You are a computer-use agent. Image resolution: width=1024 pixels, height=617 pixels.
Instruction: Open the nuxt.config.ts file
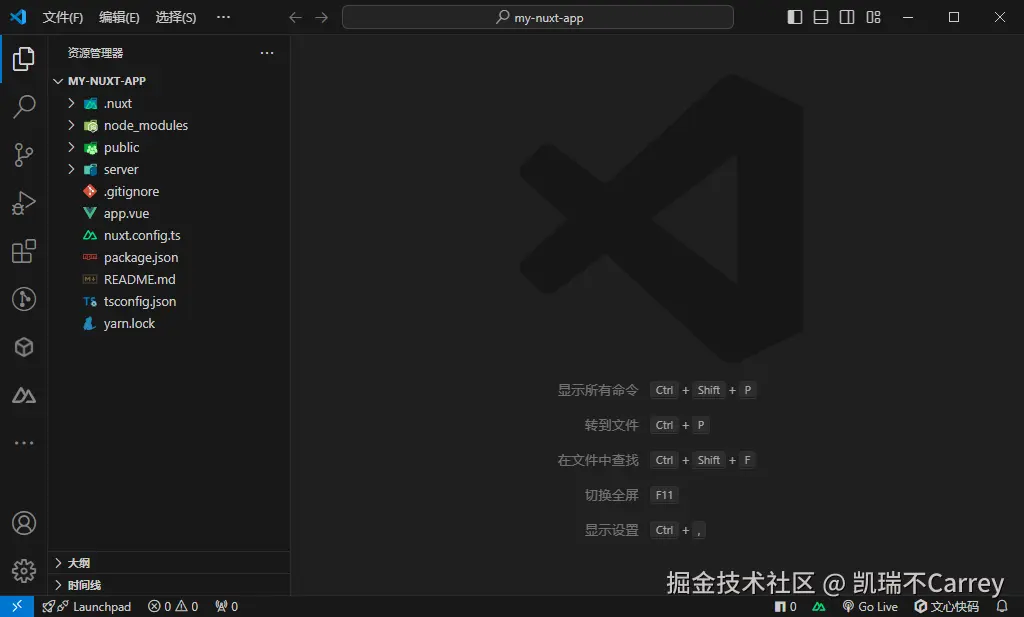point(169,235)
